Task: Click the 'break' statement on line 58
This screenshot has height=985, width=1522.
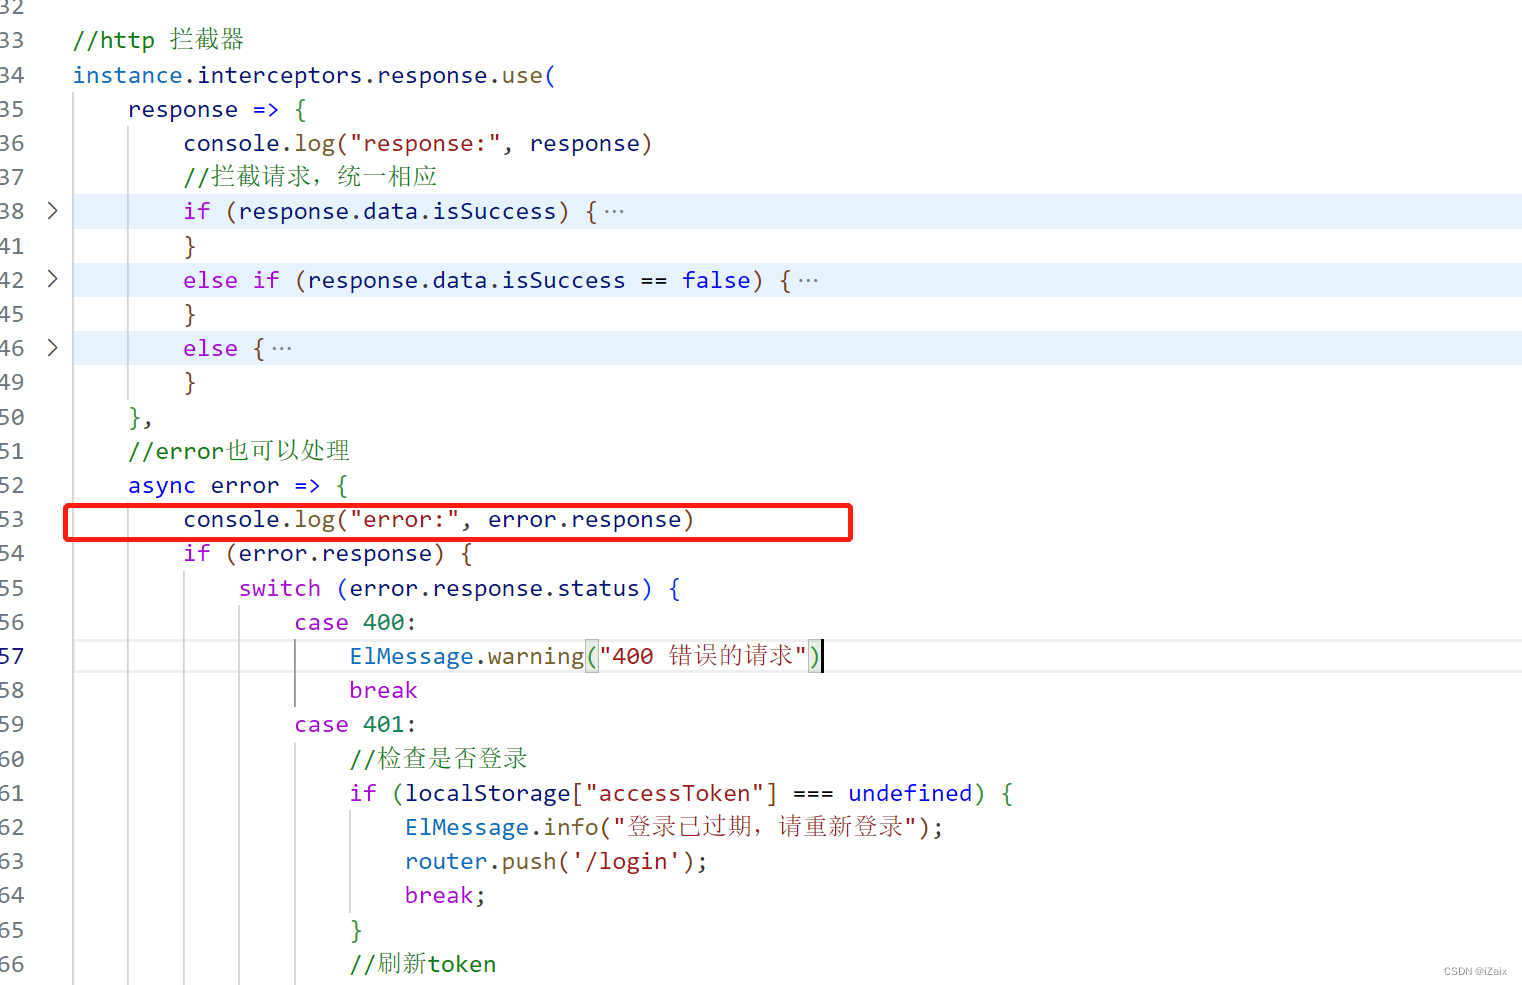Action: tap(383, 690)
